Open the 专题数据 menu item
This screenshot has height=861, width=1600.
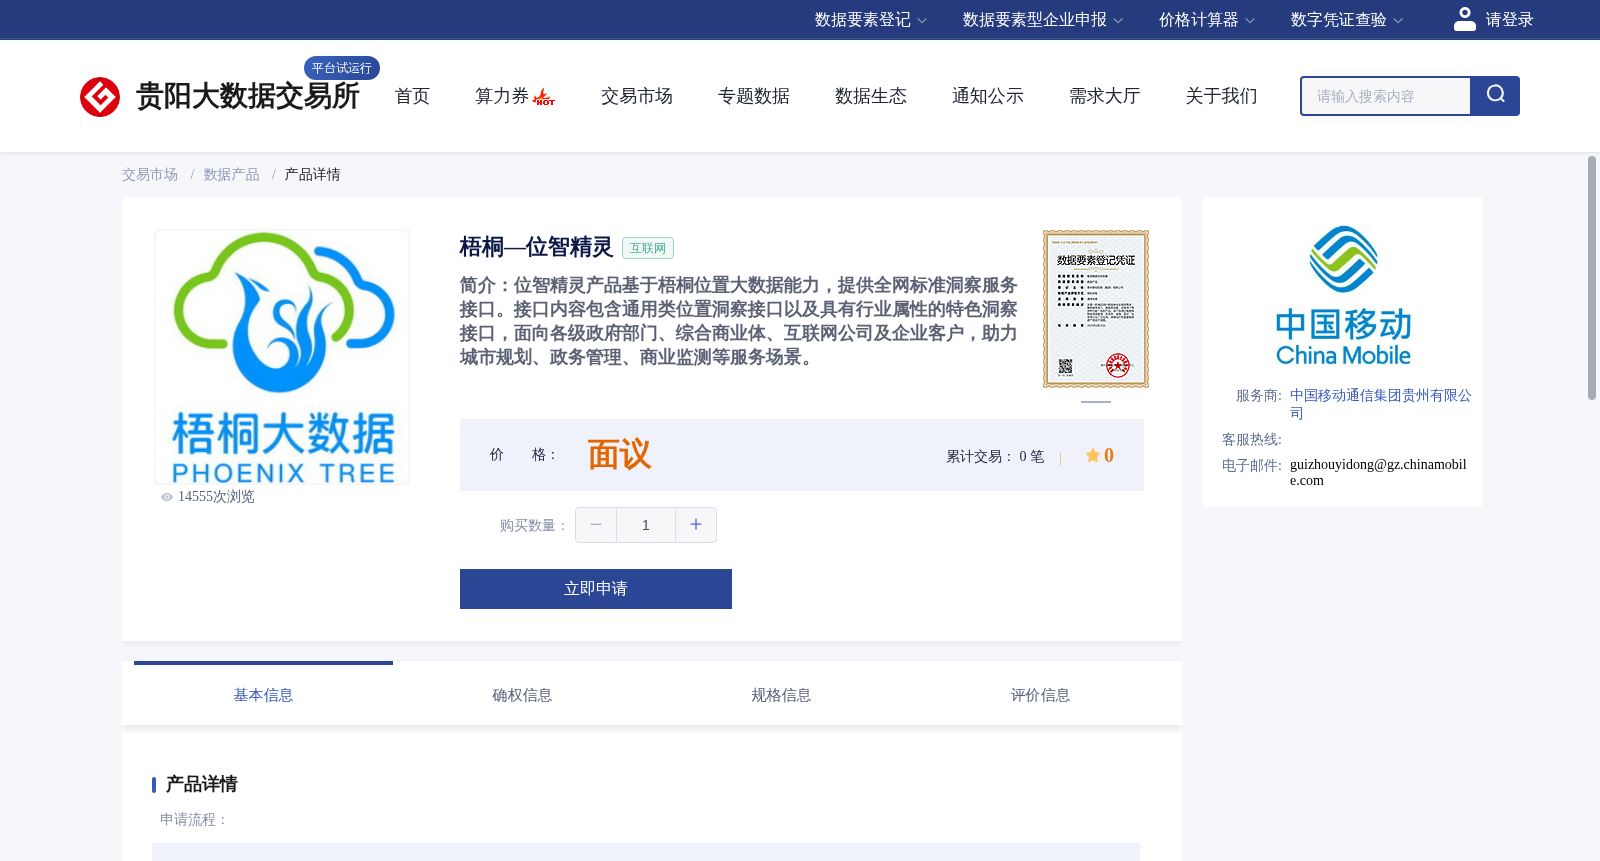(x=754, y=96)
